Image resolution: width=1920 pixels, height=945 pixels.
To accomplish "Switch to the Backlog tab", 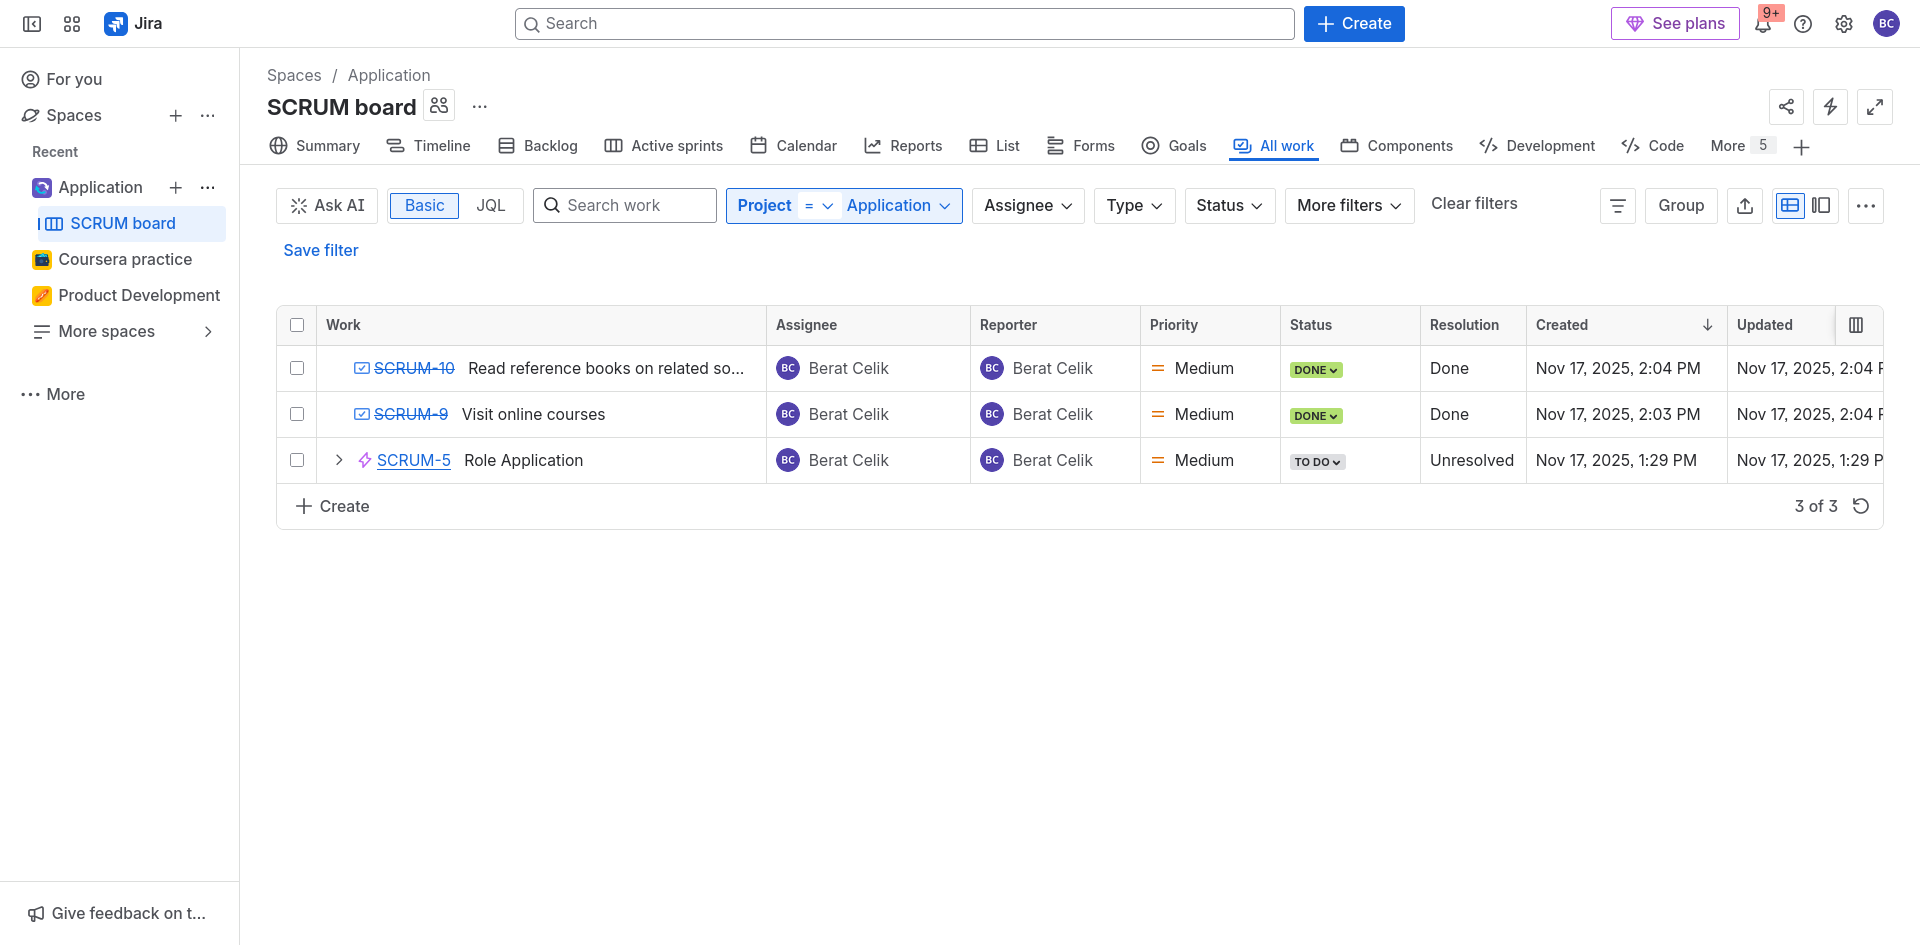I will (x=538, y=146).
